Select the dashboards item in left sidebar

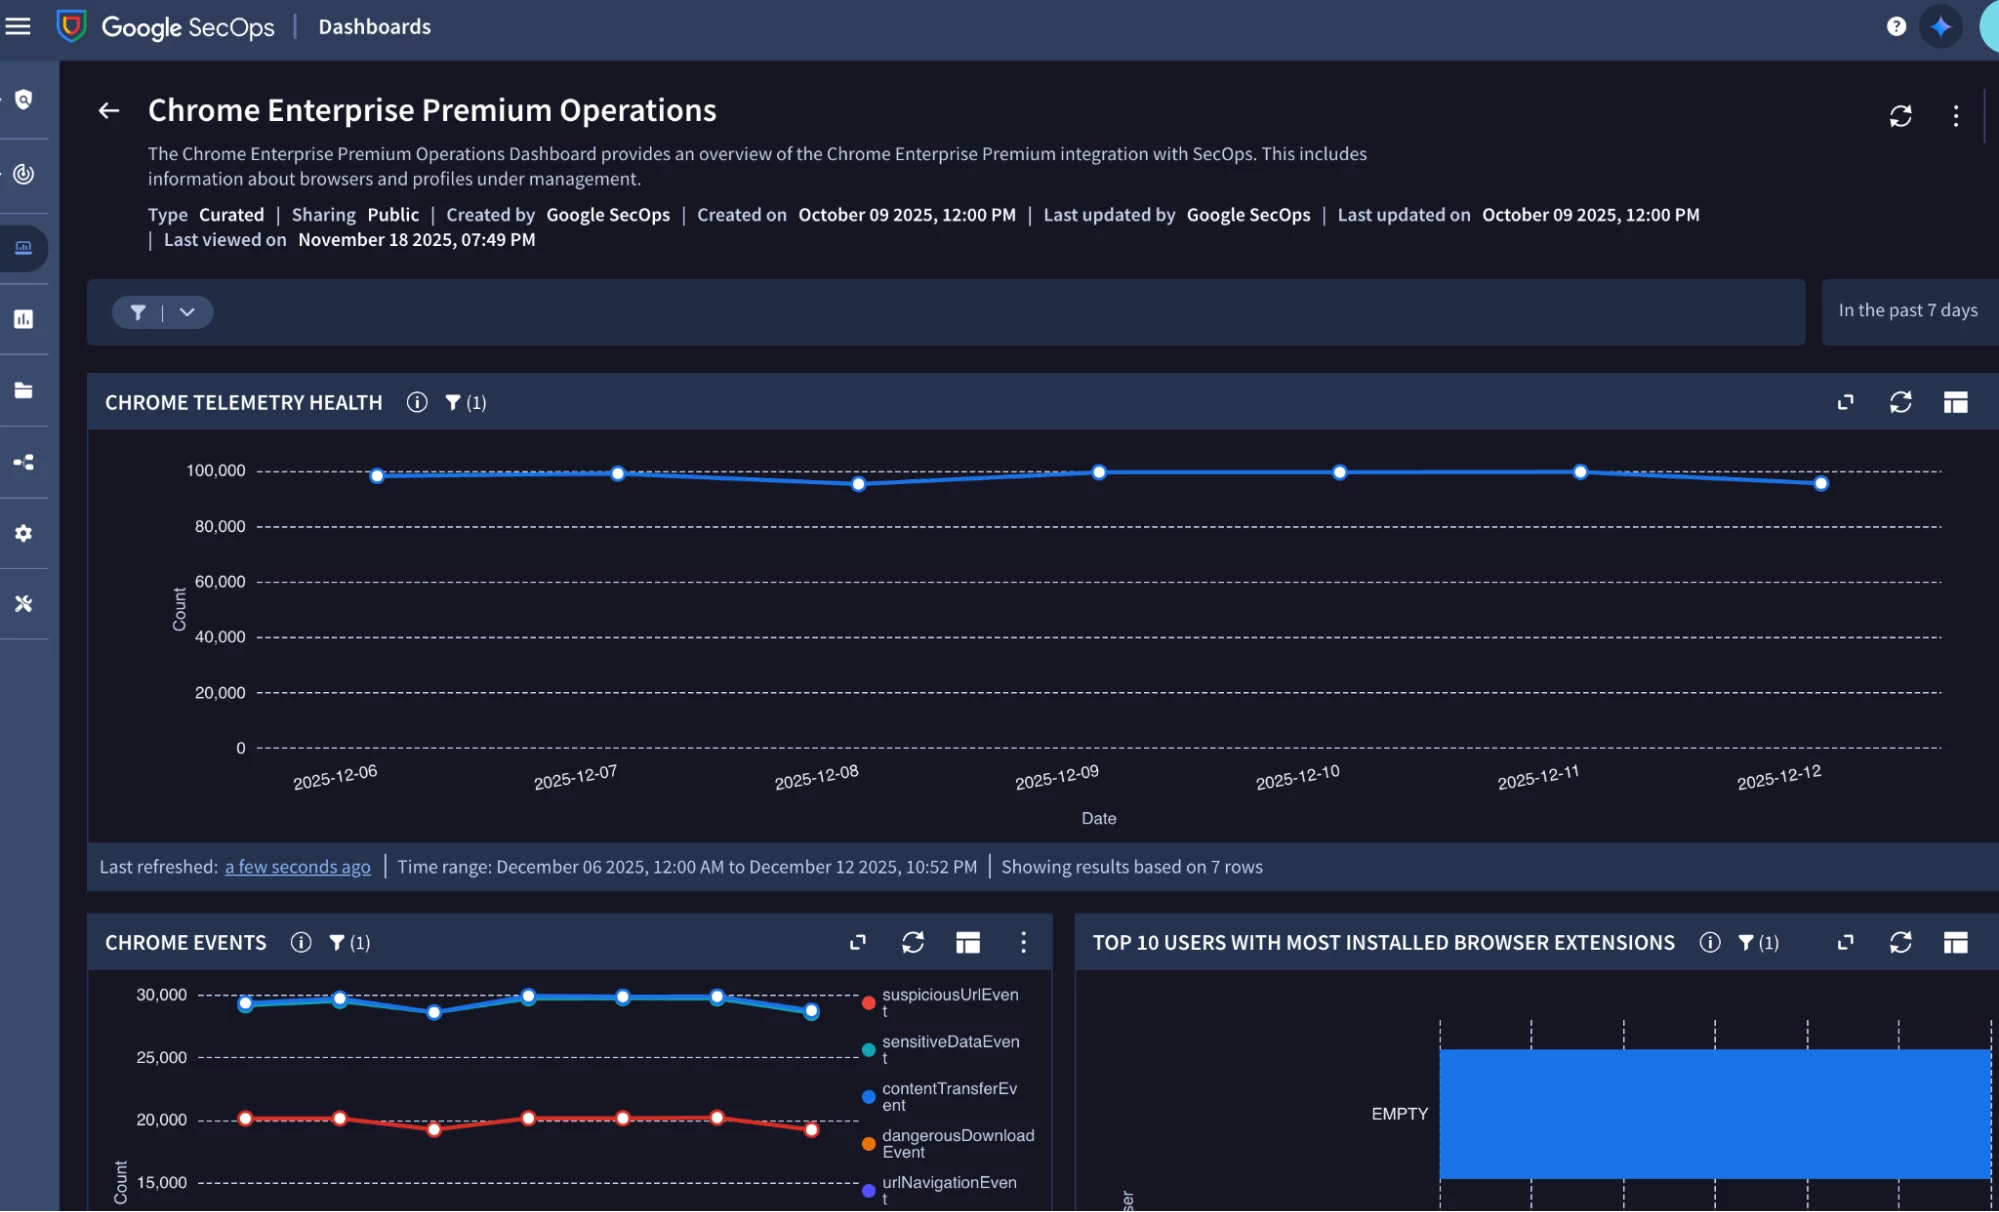(24, 247)
